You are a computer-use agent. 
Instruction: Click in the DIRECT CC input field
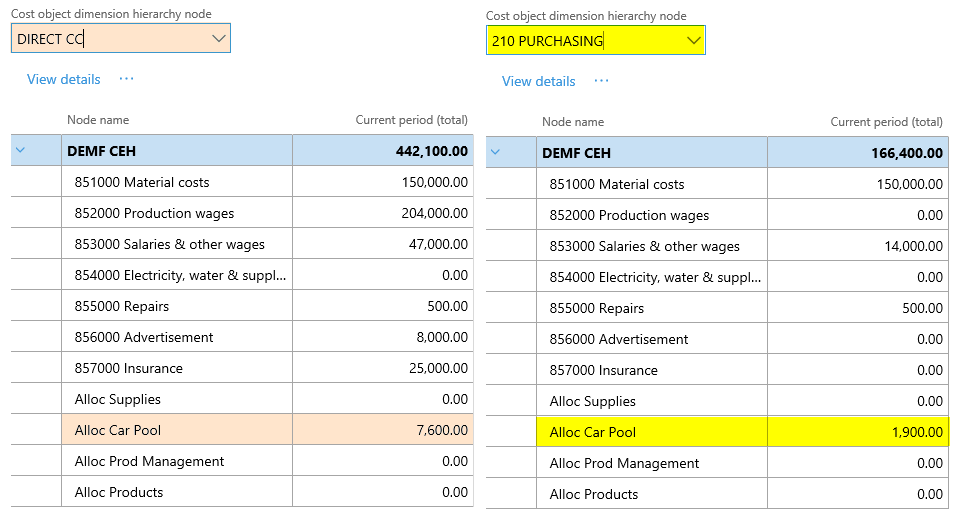click(x=110, y=39)
